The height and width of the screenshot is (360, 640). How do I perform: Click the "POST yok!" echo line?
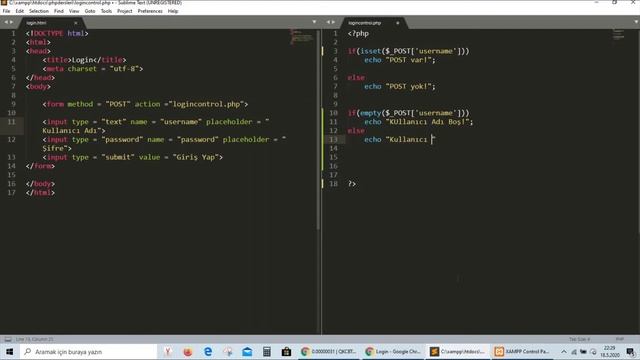pyautogui.click(x=400, y=86)
